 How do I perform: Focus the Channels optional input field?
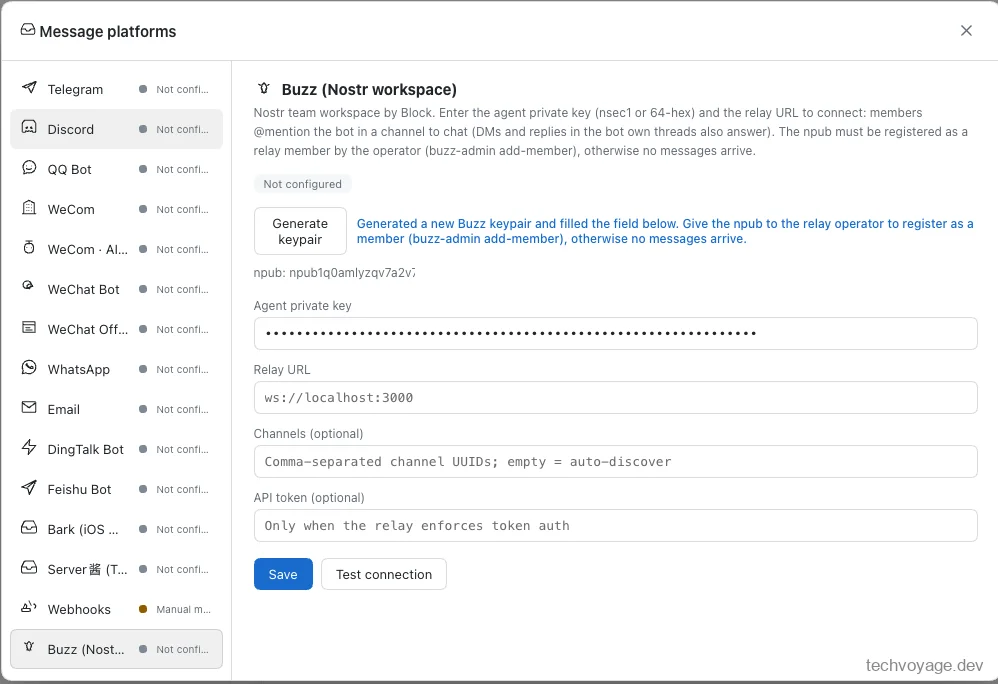[x=615, y=461]
